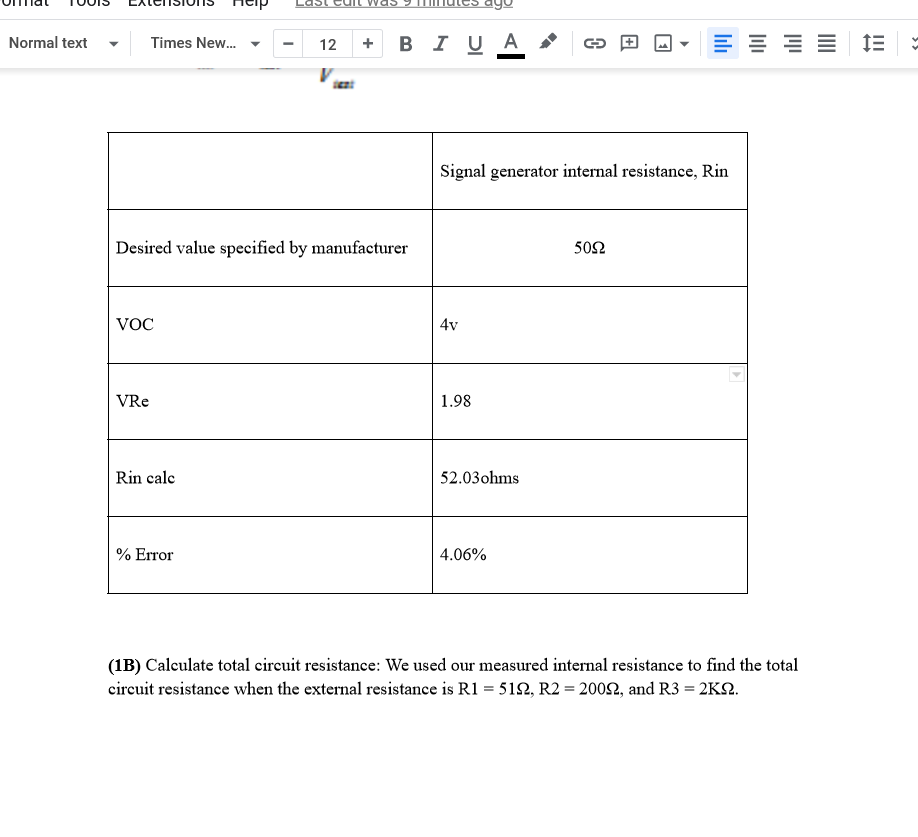Toggle bold formatting
The height and width of the screenshot is (837, 918).
click(405, 43)
